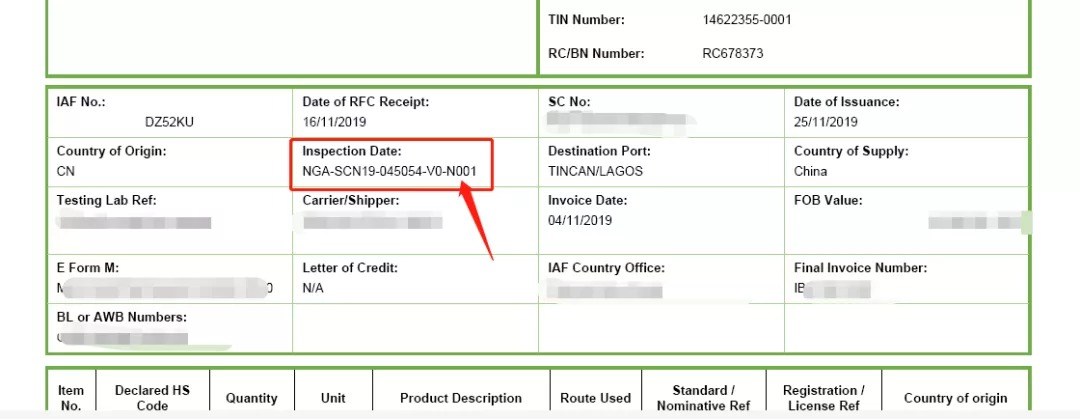Click the Route Used column header
This screenshot has height=419, width=1080.
[x=595, y=398]
